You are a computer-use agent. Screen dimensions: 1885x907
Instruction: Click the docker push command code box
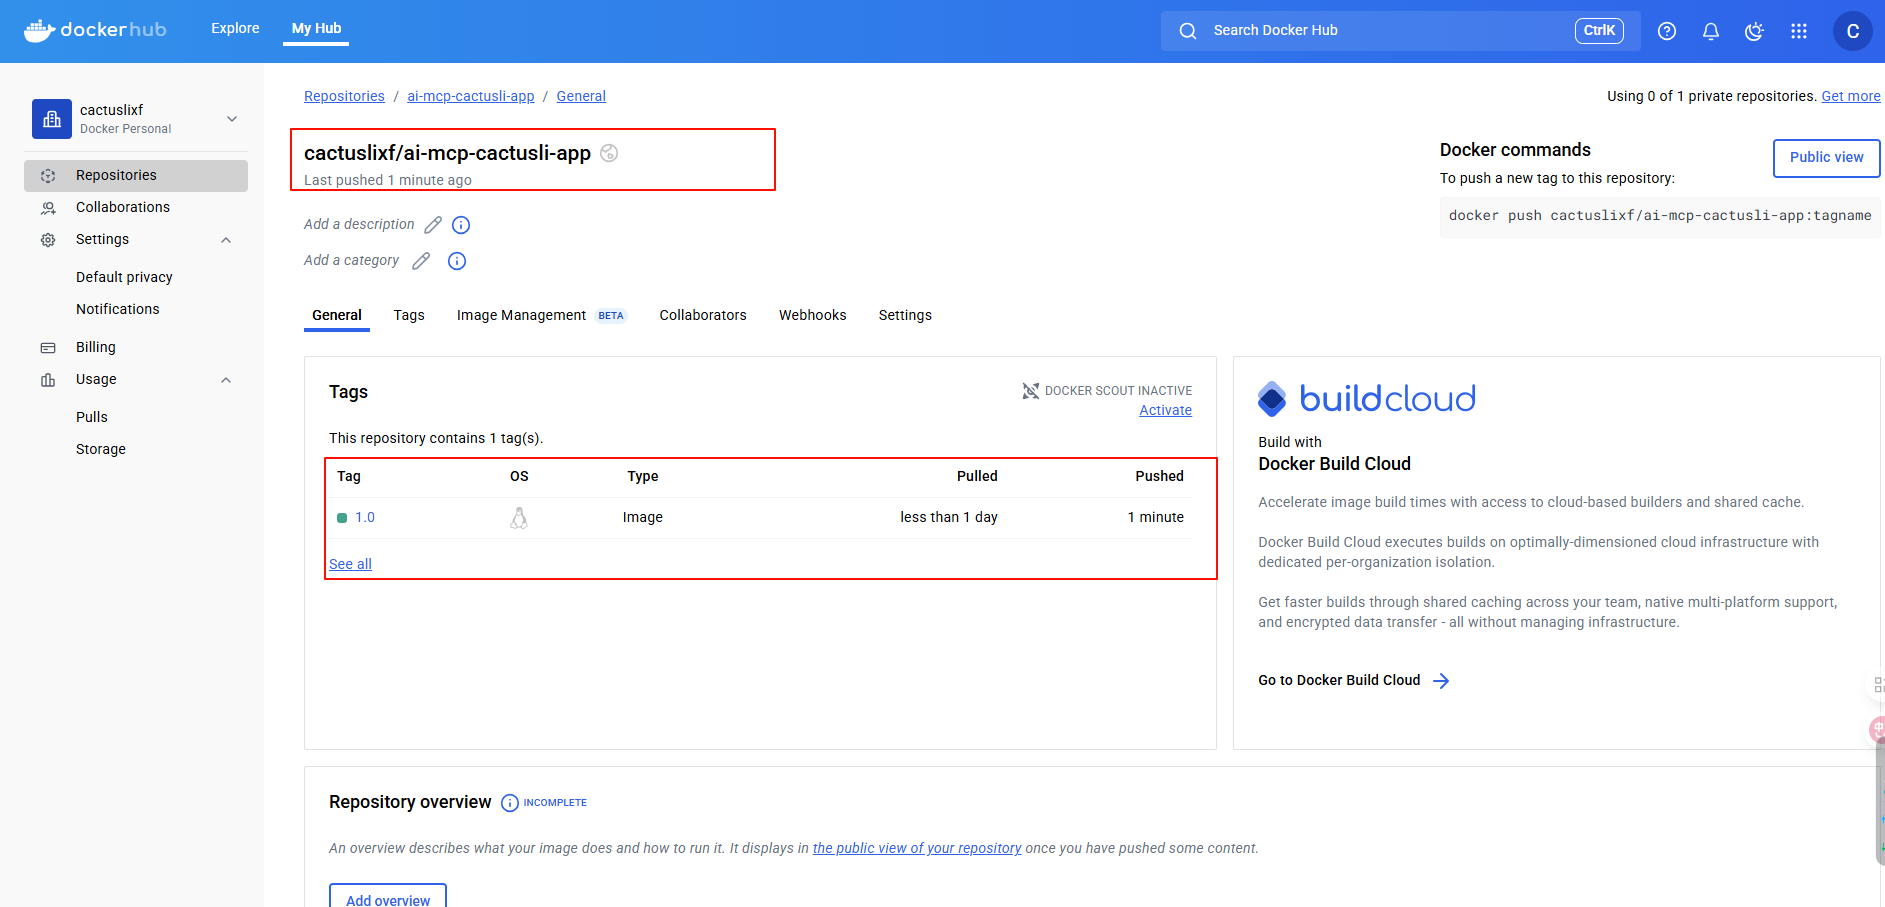pos(1660,217)
